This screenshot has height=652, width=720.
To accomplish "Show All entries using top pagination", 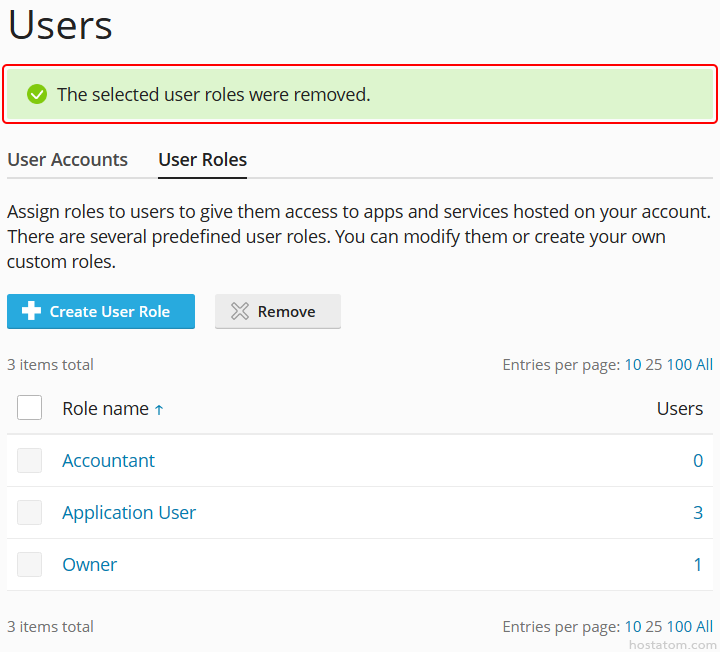I will 704,365.
